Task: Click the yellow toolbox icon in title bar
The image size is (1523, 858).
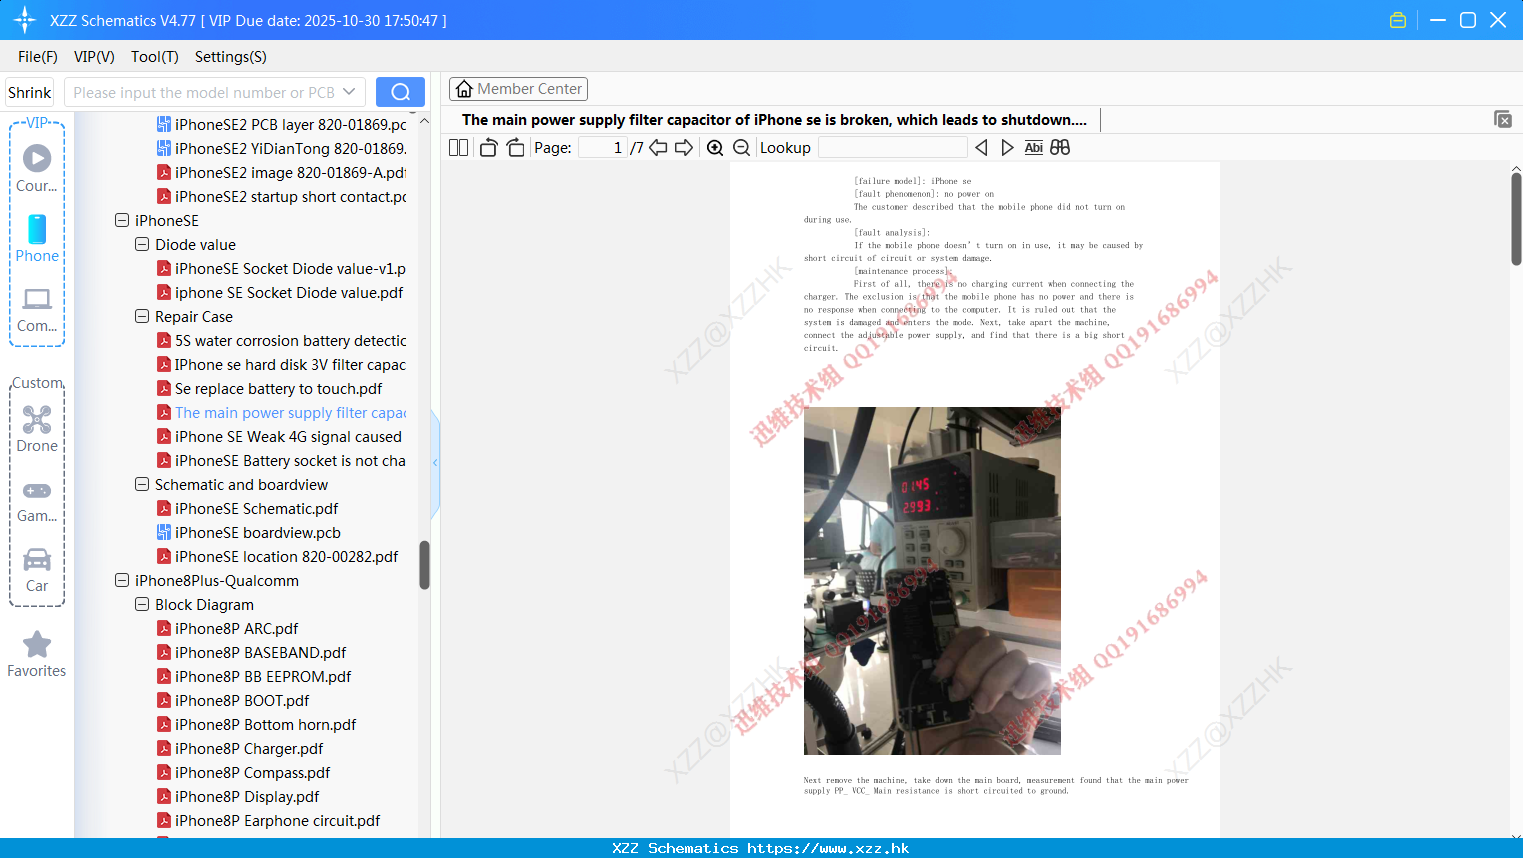Action: [x=1398, y=20]
